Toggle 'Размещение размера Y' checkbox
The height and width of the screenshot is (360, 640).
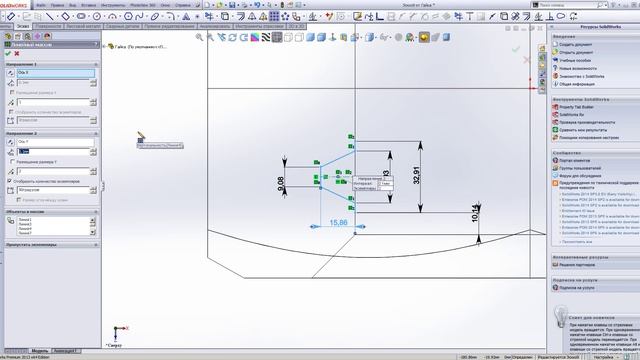tap(13, 162)
